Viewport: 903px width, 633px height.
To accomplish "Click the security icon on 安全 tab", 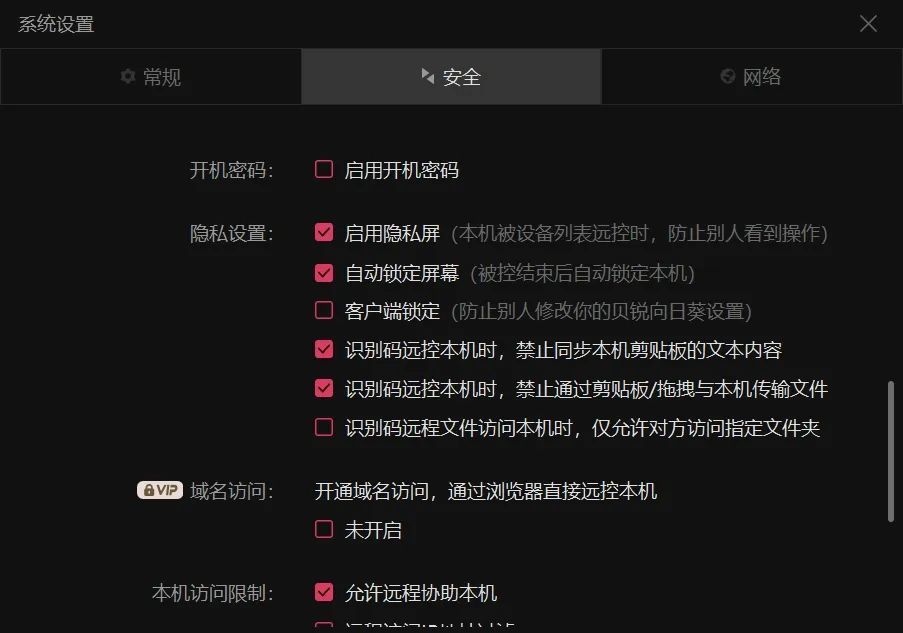I will [427, 76].
